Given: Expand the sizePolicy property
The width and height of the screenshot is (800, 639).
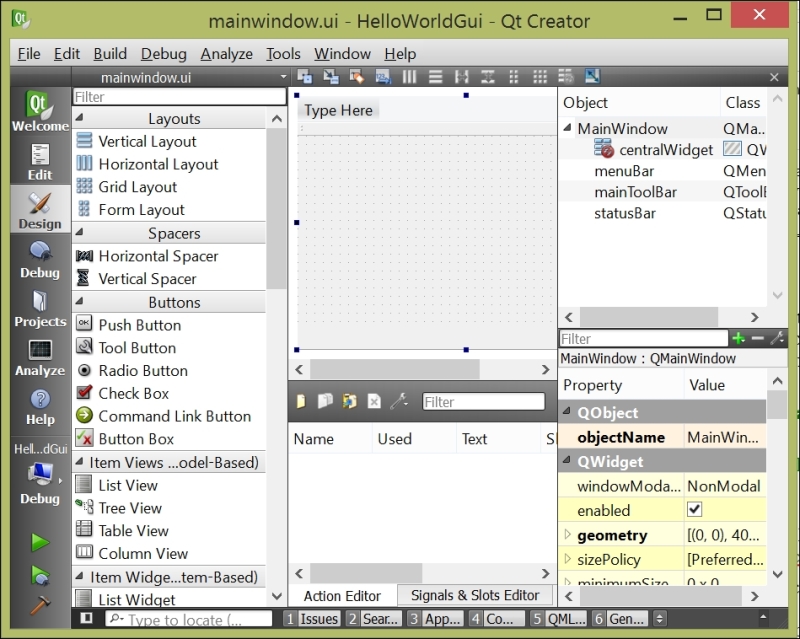Looking at the screenshot, I should 567,559.
